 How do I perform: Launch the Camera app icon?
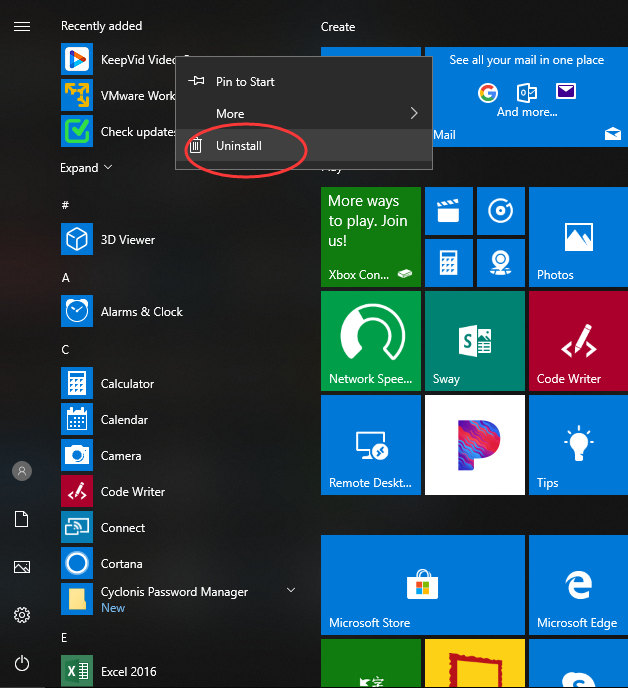click(x=77, y=455)
